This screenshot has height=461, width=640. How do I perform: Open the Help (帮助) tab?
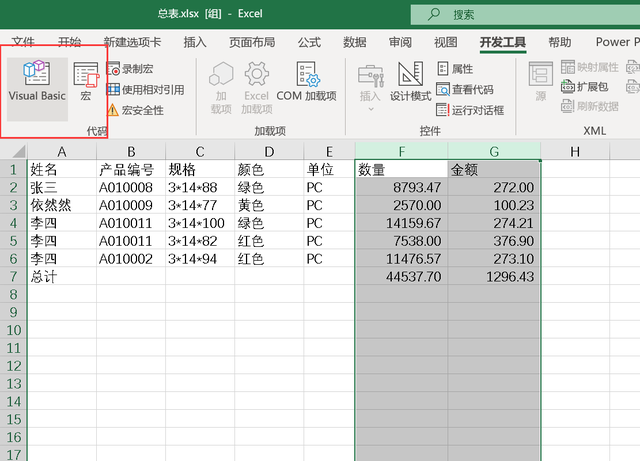coord(560,42)
